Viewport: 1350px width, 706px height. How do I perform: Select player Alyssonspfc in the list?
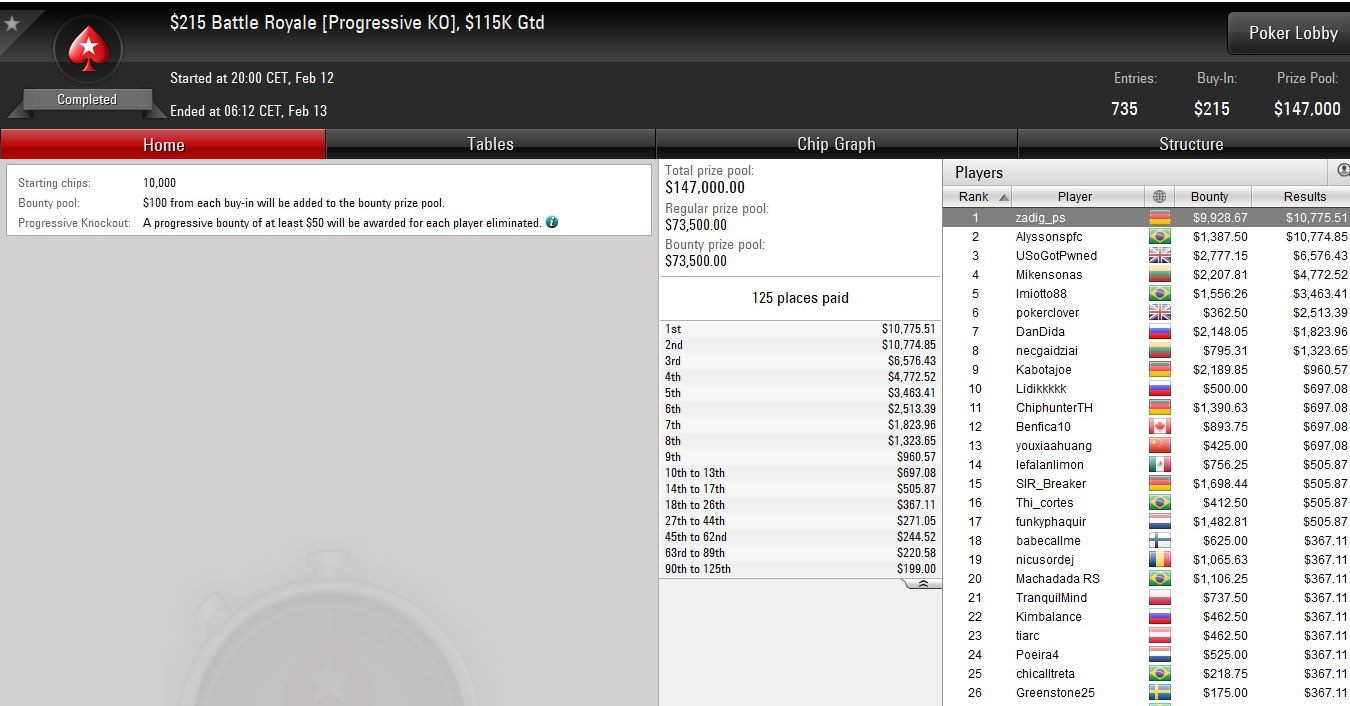[x=1146, y=237]
